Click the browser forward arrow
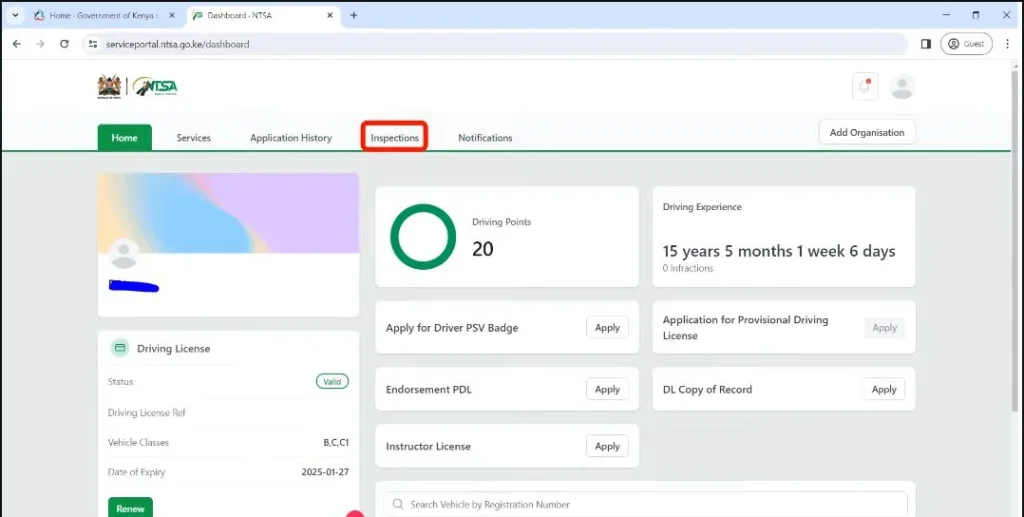 (x=40, y=44)
